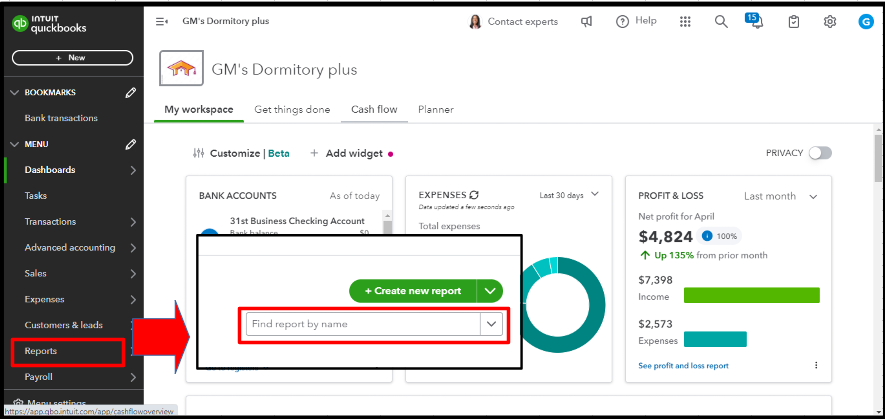The height and width of the screenshot is (419, 885).
Task: Open Profit & Loss widget more options
Action: point(816,365)
